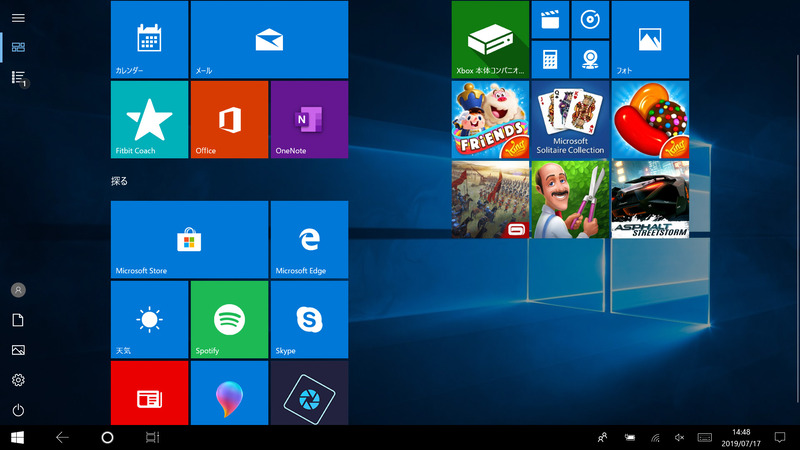Switch to all apps list view
Screen dimensions: 800x450
pyautogui.click(x=18, y=77)
